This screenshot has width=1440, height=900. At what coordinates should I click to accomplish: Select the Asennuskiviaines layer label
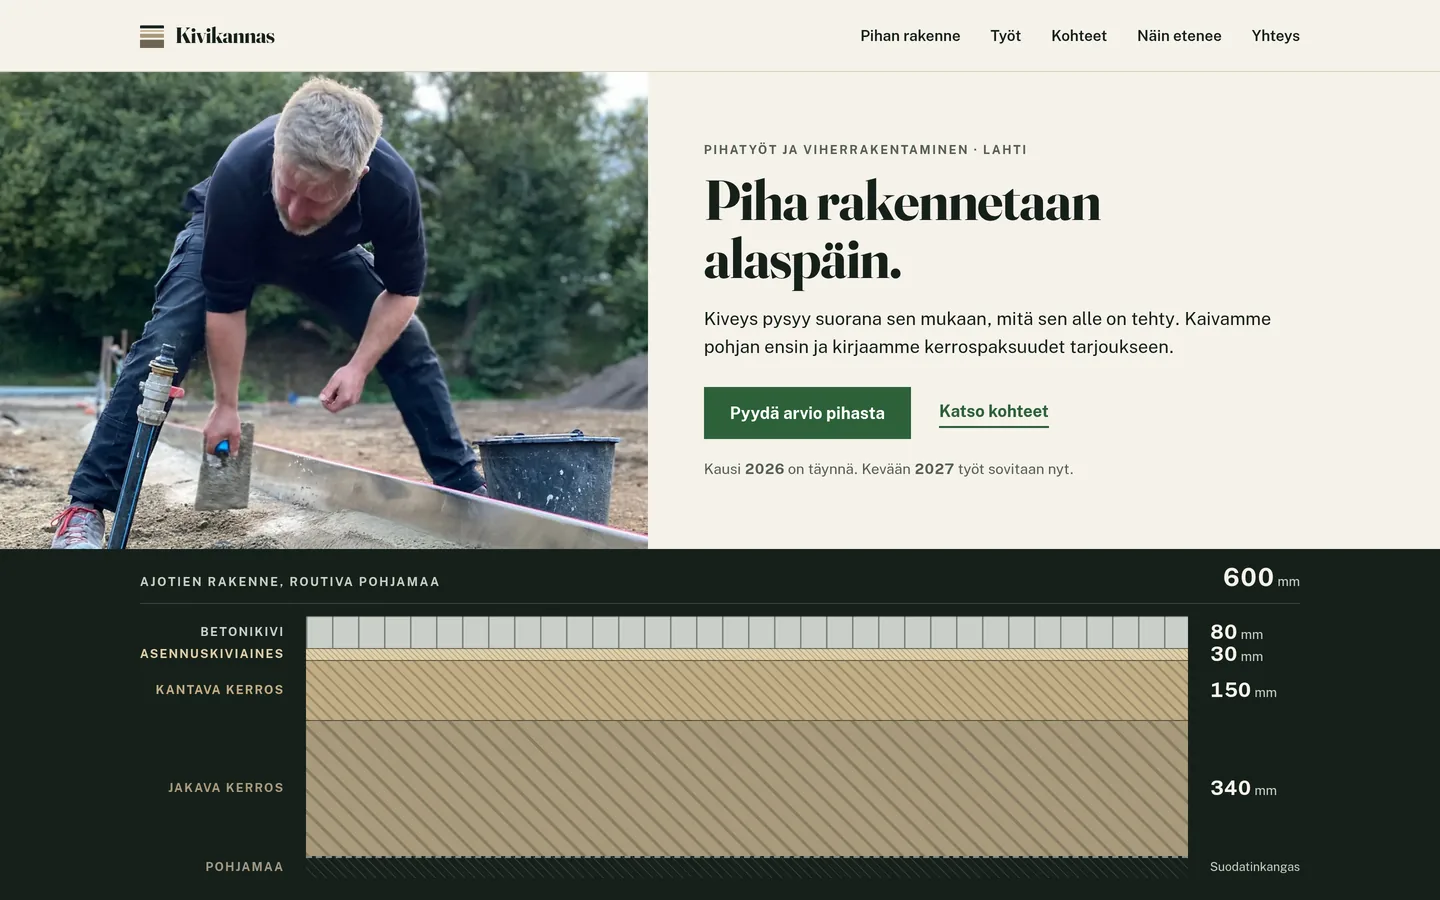(212, 654)
